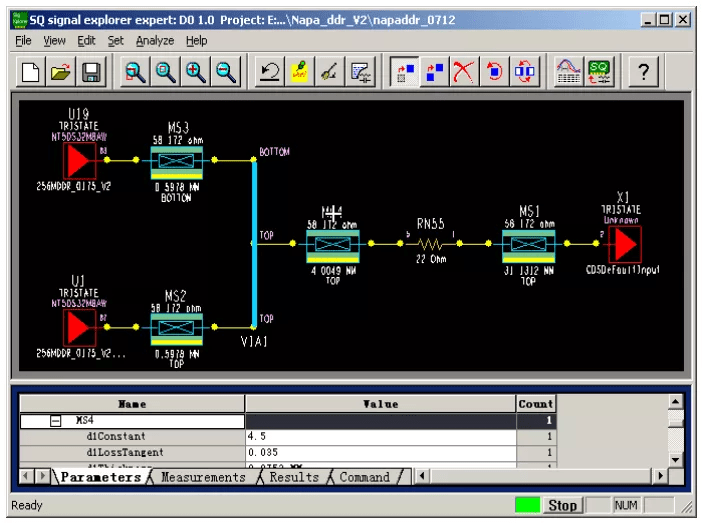Viewport: 702px width, 523px height.
Task: Save the topology using the floppy disk icon
Action: (91, 72)
